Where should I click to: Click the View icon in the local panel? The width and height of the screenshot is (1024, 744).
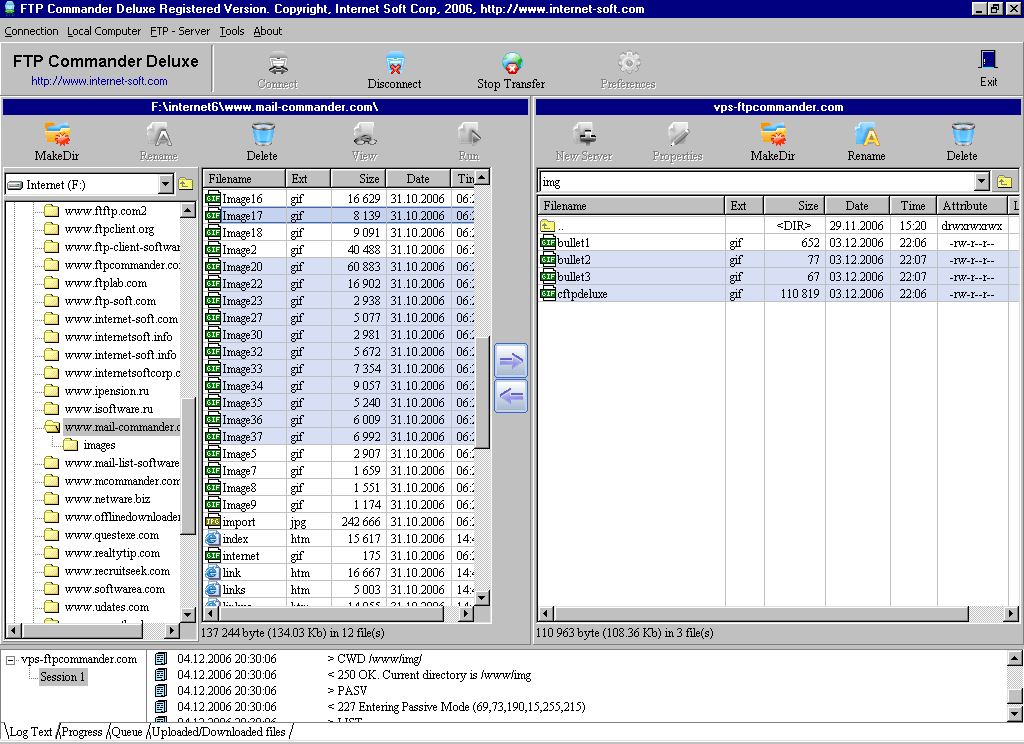pos(365,140)
